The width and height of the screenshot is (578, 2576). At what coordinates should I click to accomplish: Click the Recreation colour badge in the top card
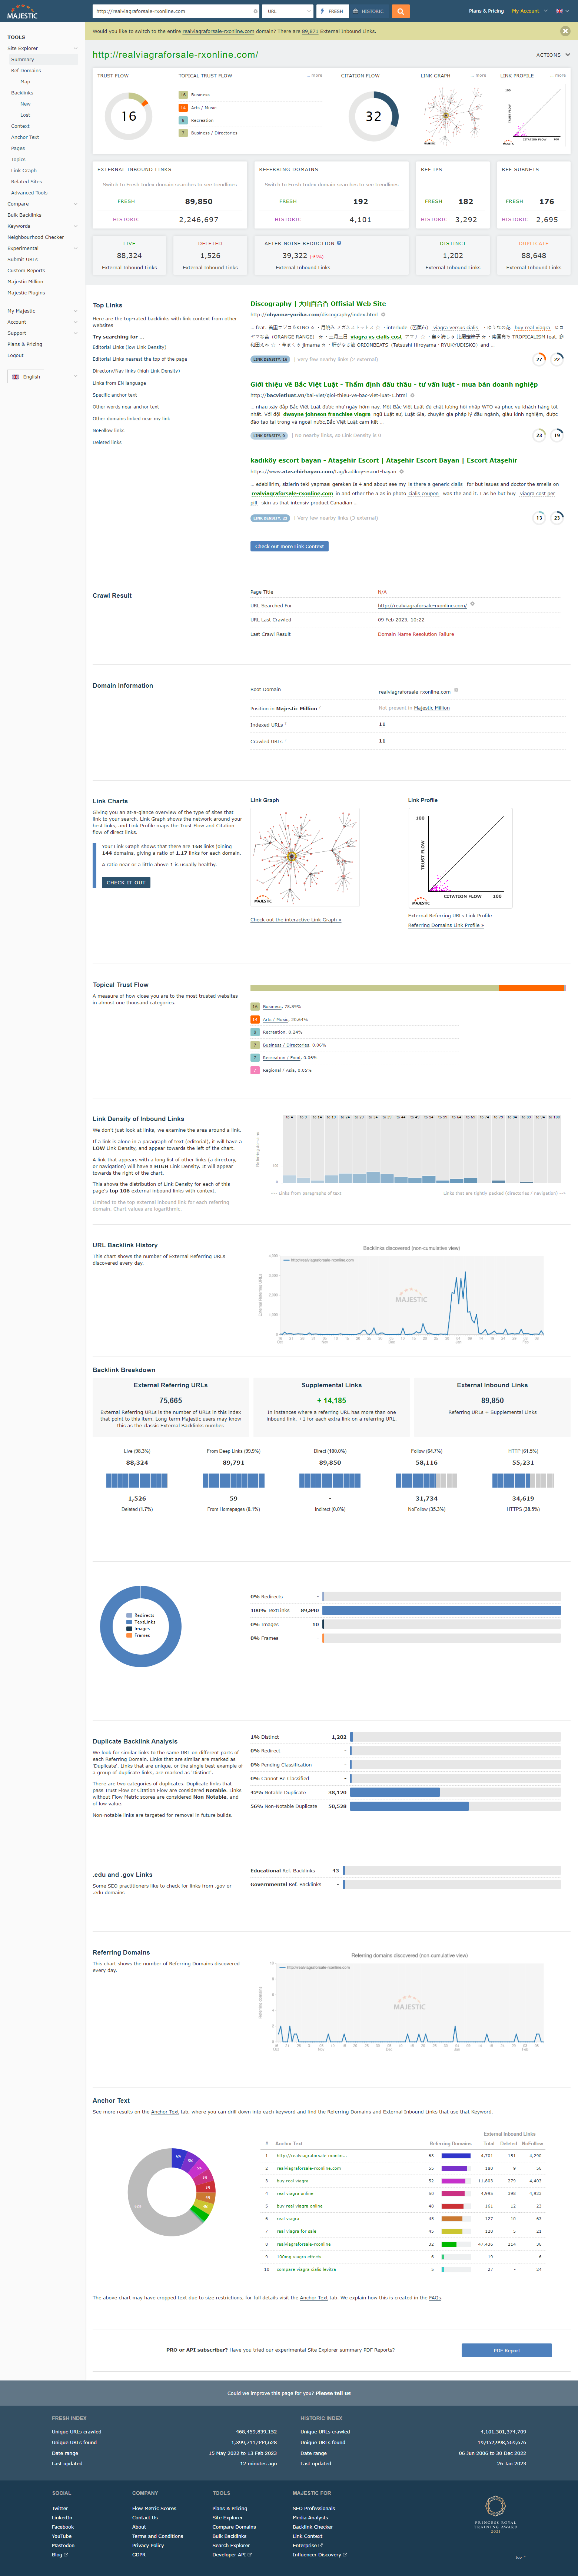pos(183,120)
